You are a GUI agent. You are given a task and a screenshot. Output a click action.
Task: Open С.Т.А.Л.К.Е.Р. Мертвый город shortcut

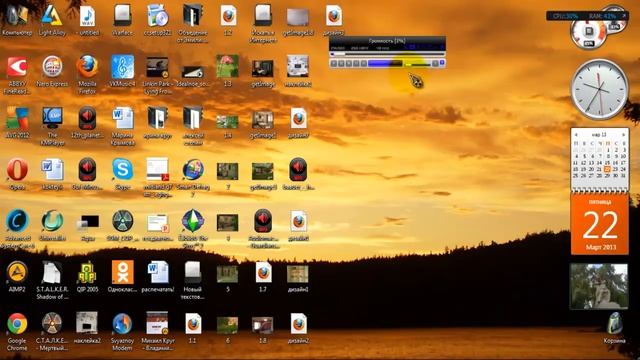52,331
